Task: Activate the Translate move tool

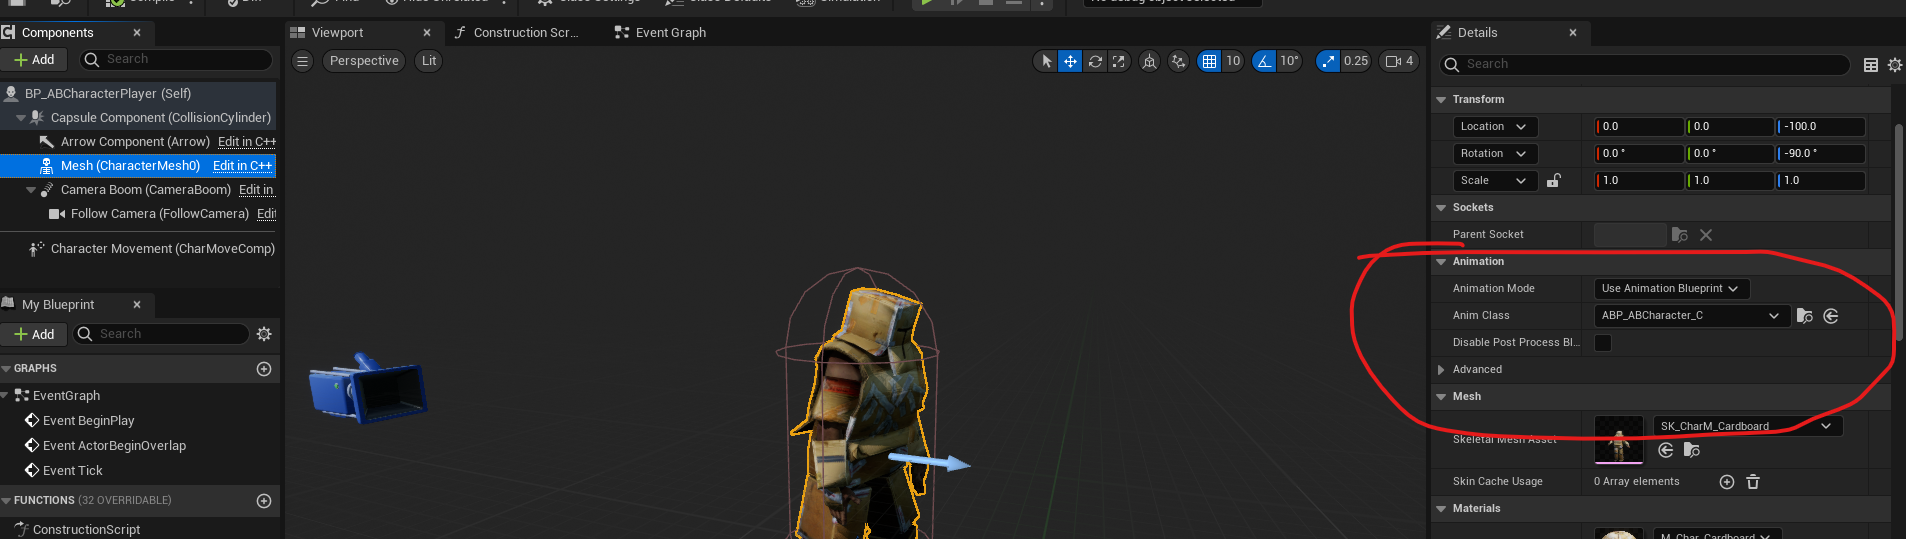Action: (x=1070, y=61)
